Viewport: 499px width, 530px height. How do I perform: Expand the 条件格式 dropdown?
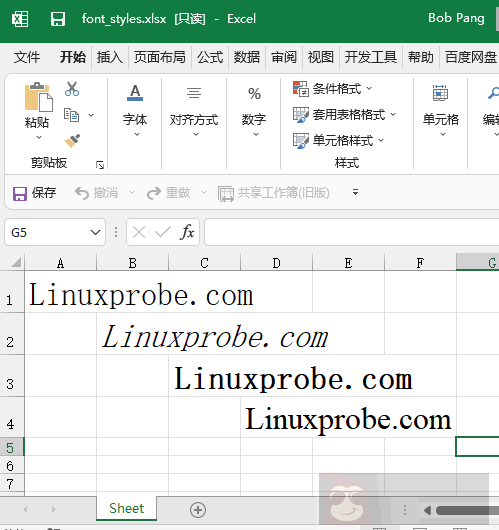point(369,89)
